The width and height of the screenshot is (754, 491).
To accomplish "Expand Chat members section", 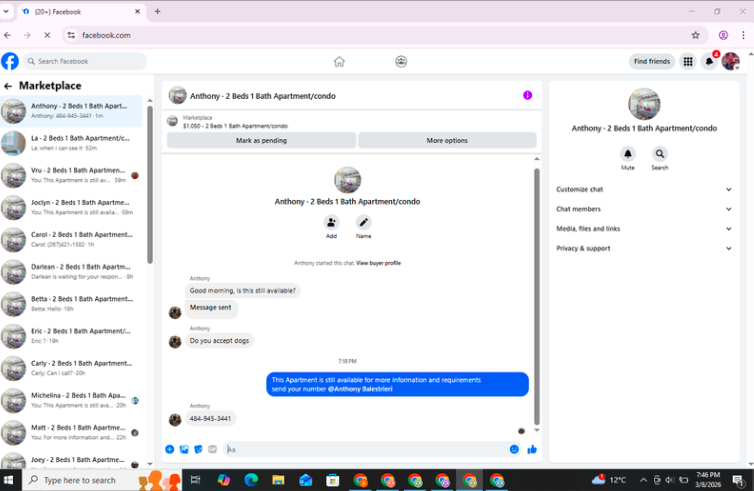I will (644, 209).
